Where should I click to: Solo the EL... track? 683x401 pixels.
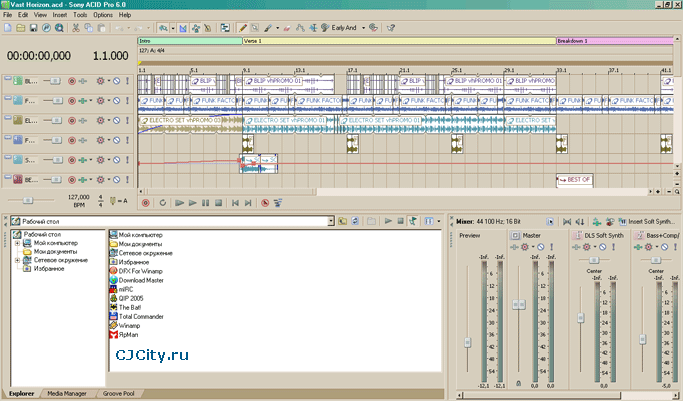[128, 121]
